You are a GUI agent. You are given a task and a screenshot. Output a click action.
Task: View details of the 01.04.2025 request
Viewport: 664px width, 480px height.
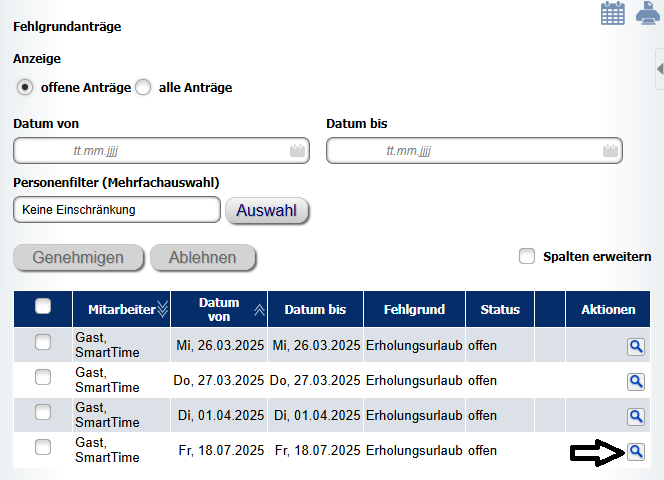point(636,417)
